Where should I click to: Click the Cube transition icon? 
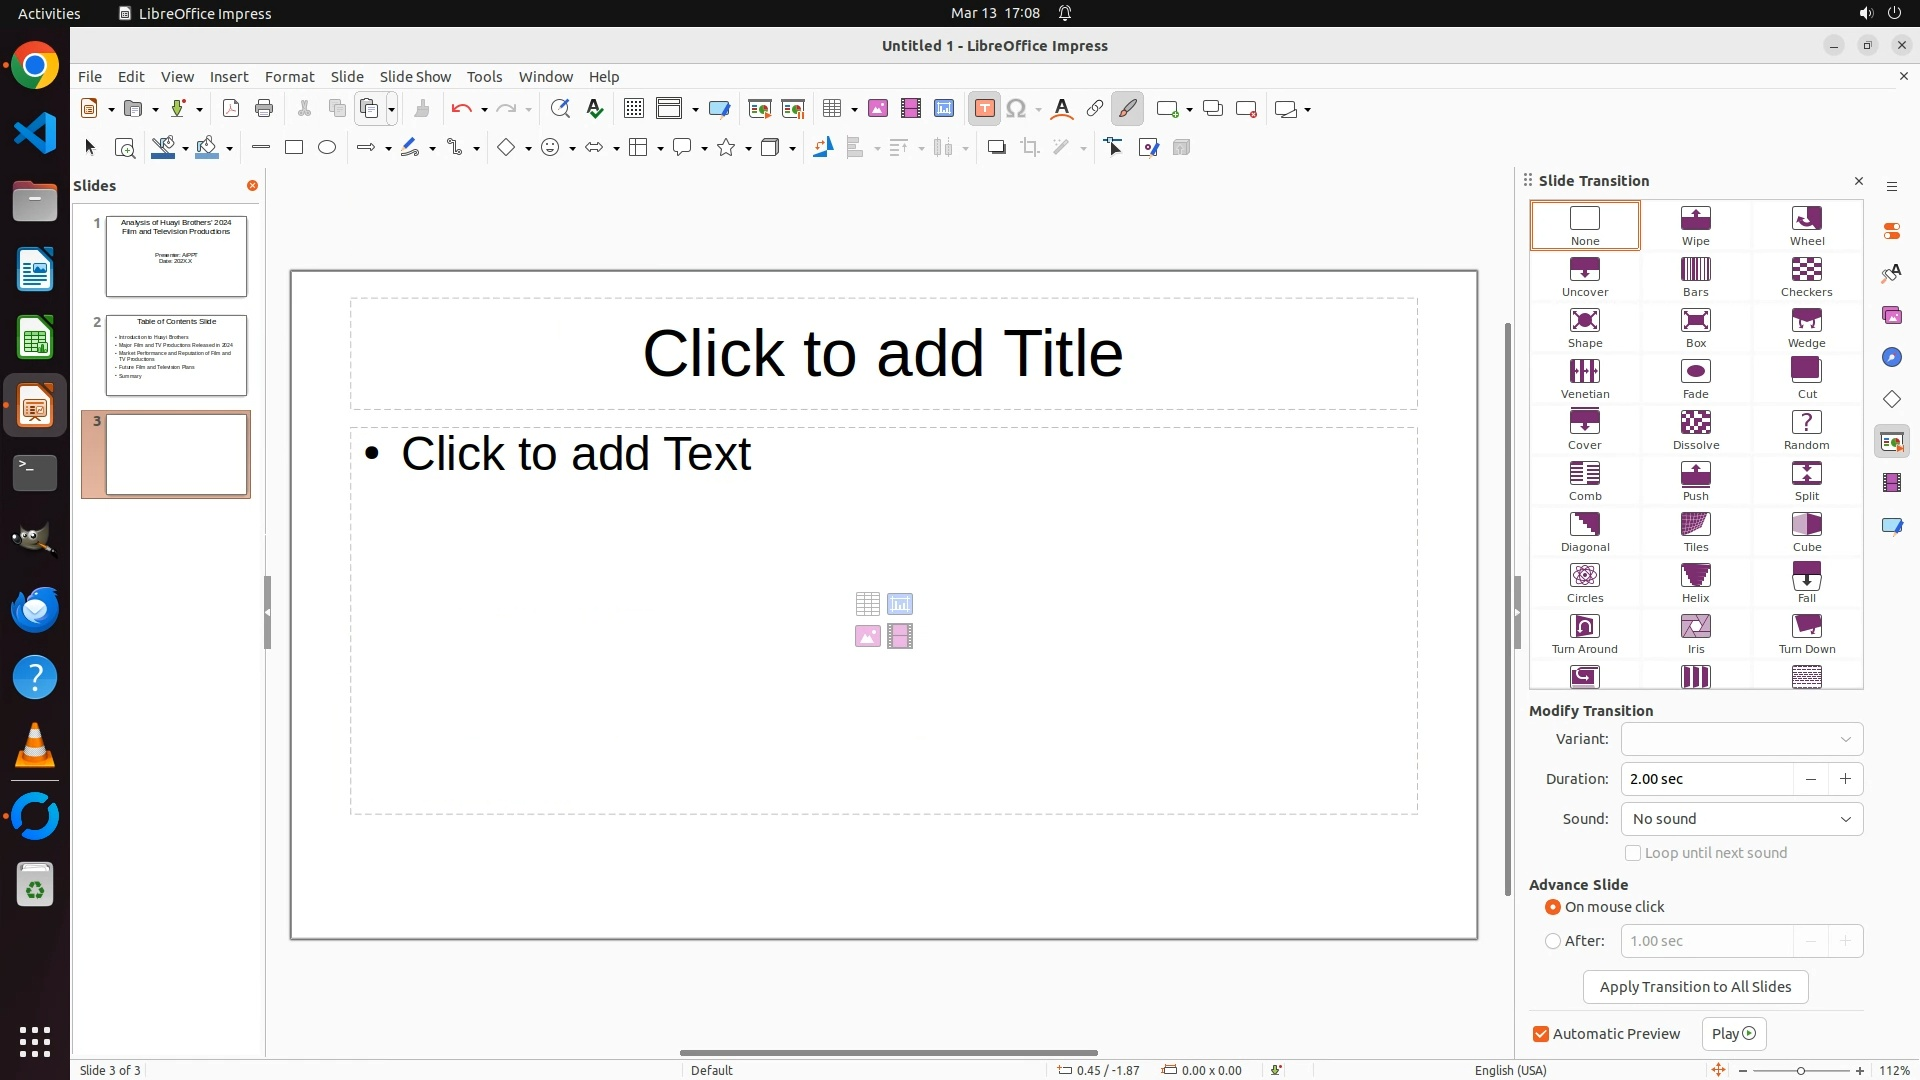pyautogui.click(x=1806, y=531)
